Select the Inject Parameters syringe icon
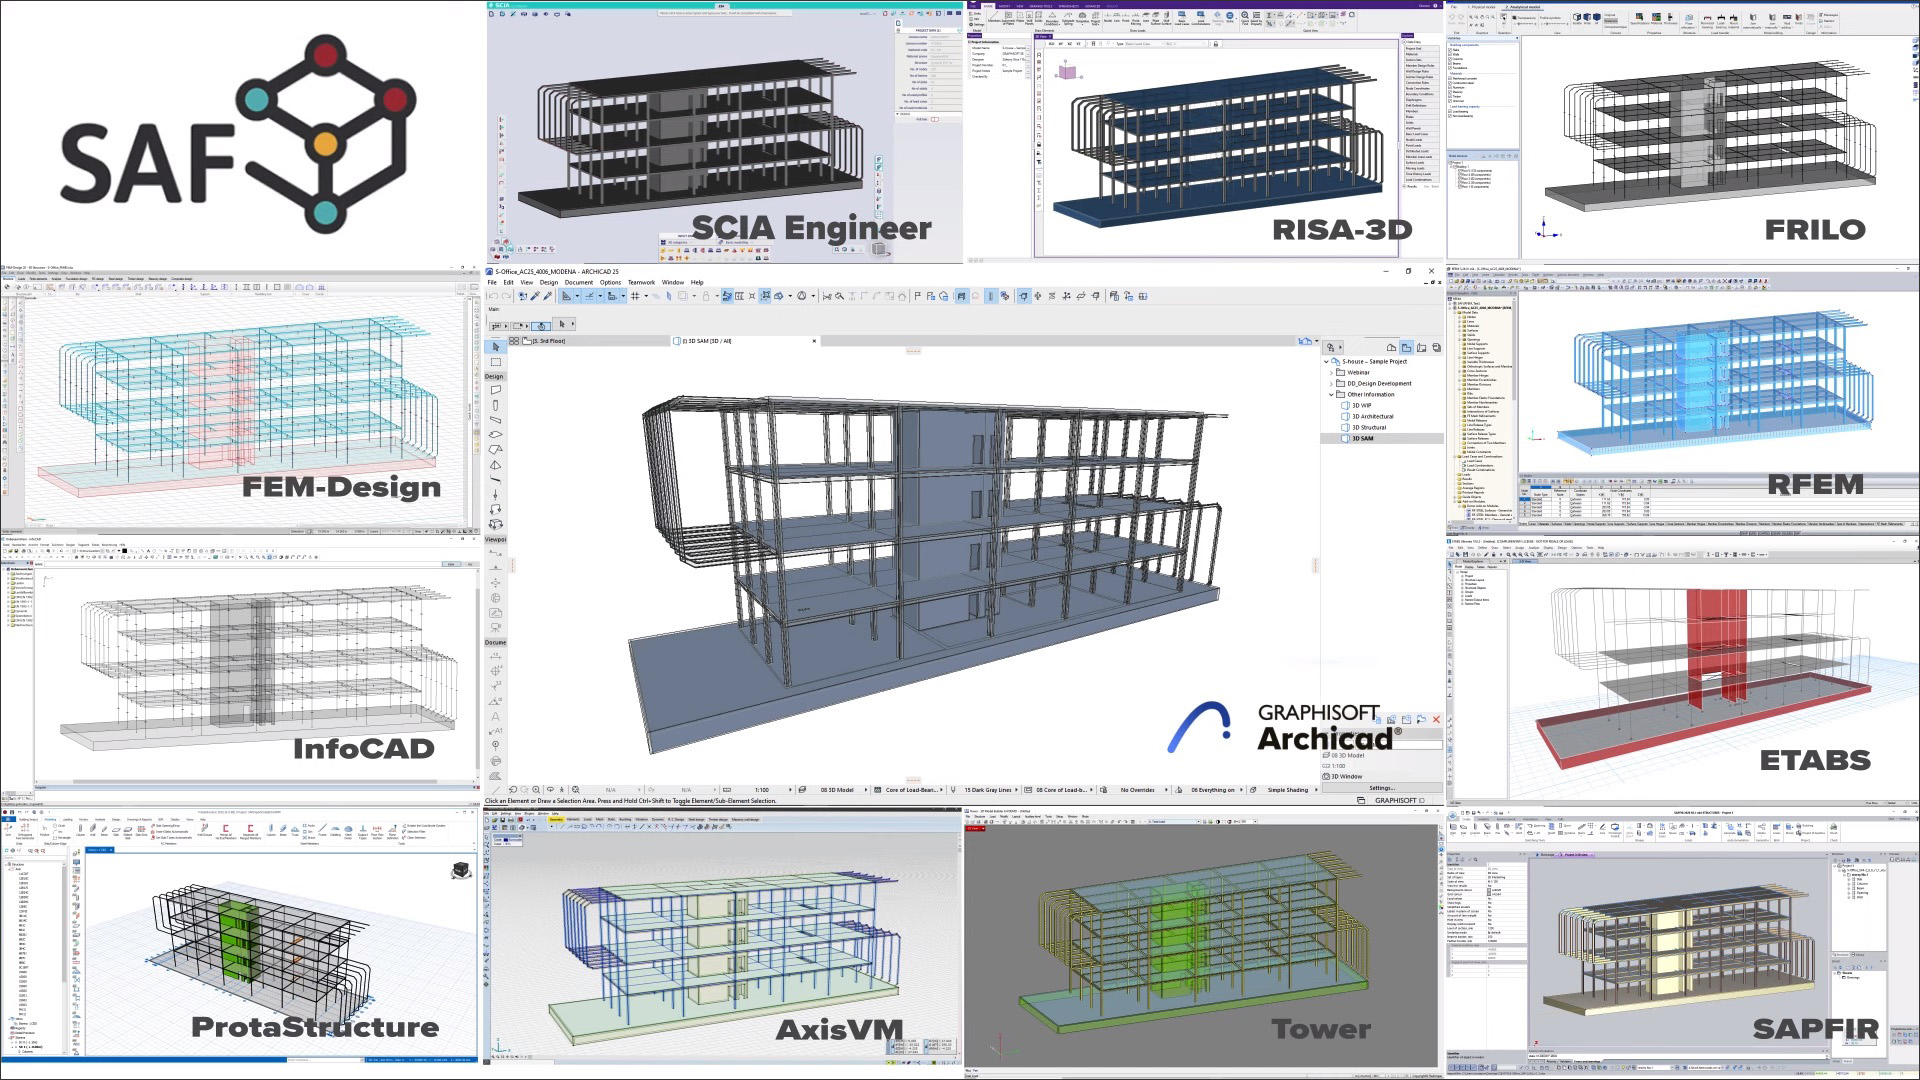Image resolution: width=1920 pixels, height=1080 pixels. coord(547,296)
